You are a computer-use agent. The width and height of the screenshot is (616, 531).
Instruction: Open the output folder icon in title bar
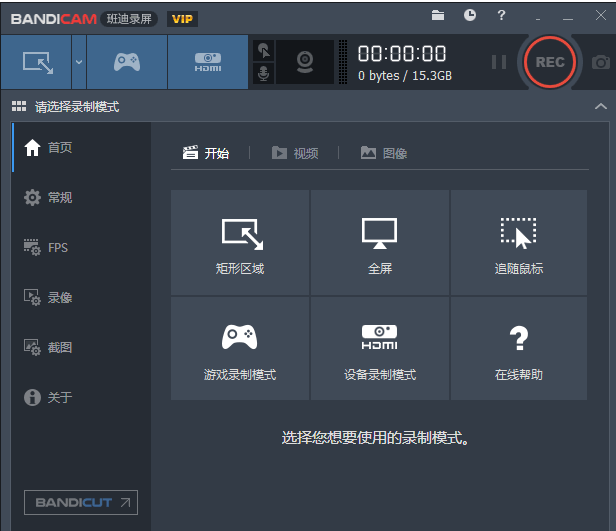(x=438, y=15)
